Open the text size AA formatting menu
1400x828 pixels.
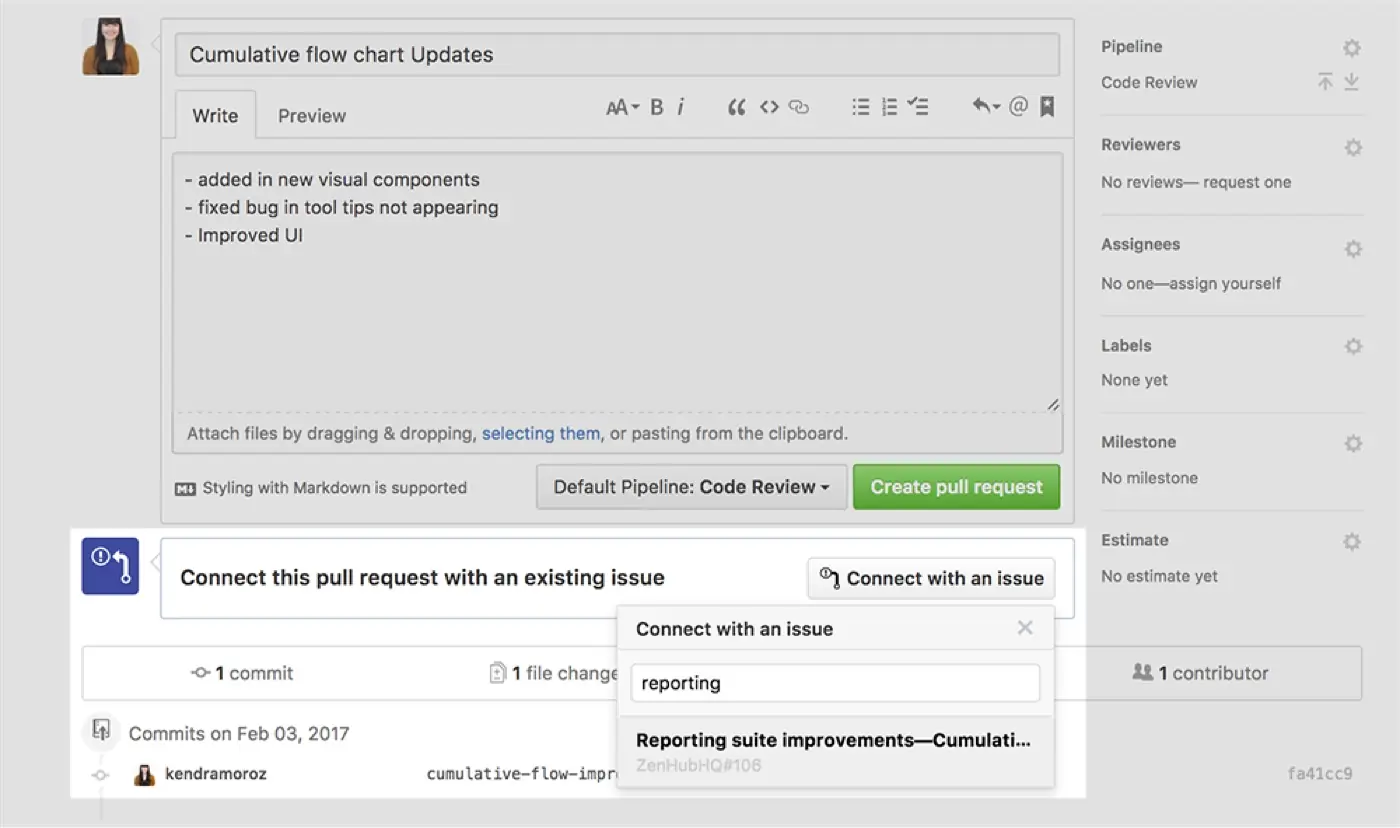tap(622, 107)
